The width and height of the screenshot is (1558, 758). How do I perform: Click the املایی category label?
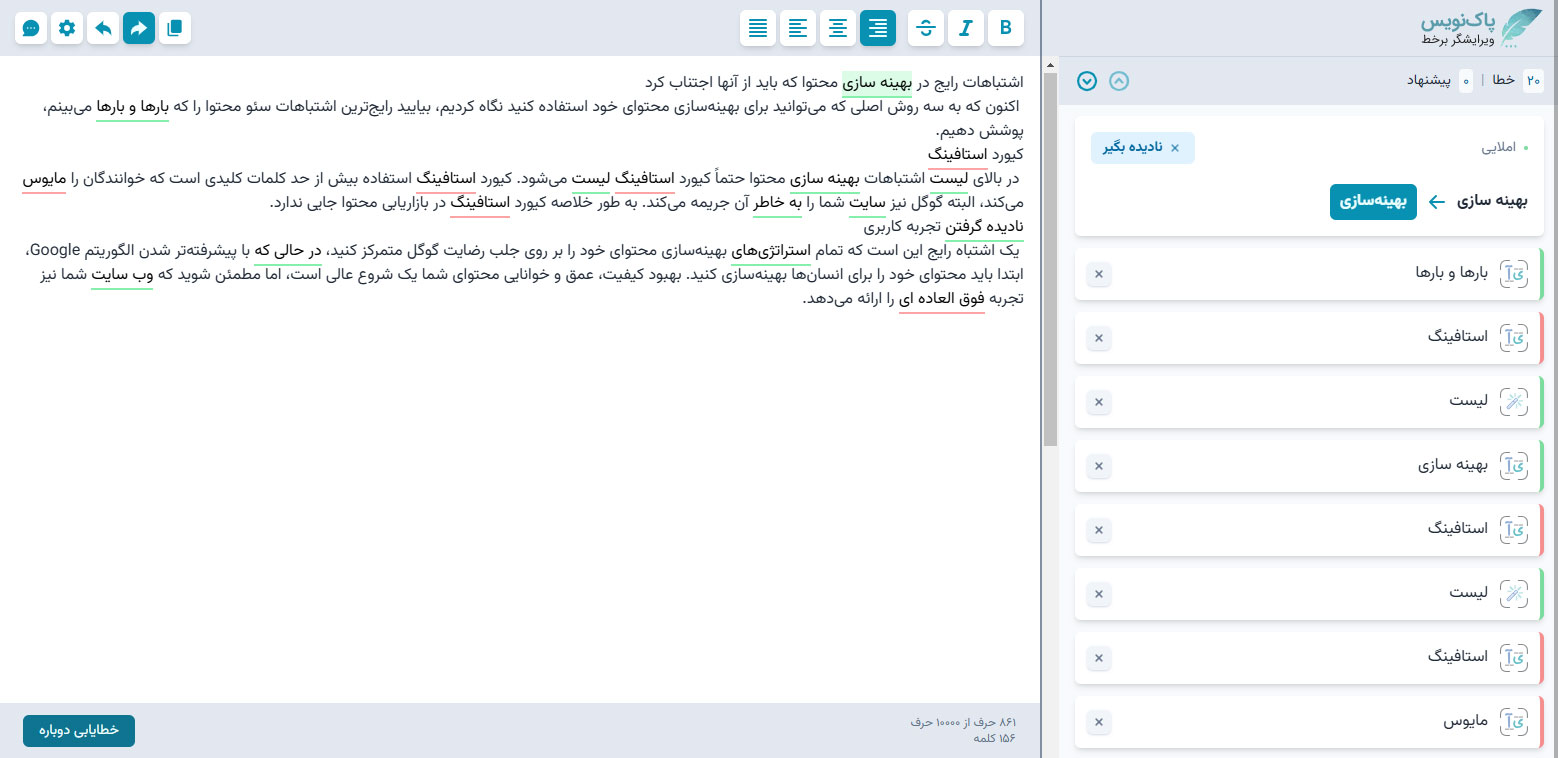(1498, 147)
